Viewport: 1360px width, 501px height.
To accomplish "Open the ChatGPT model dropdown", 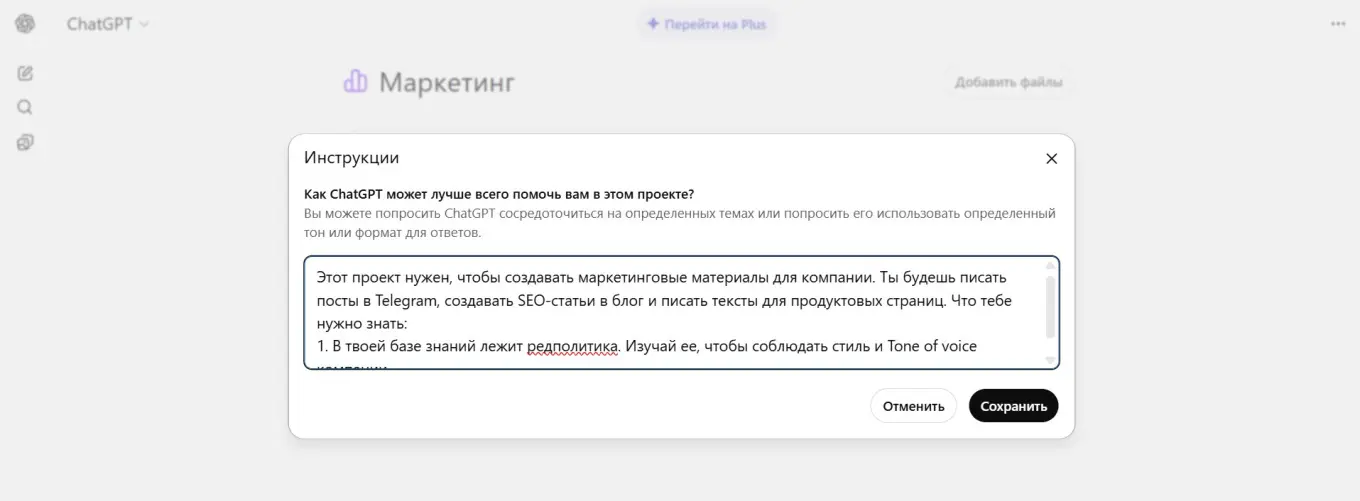I will 108,24.
